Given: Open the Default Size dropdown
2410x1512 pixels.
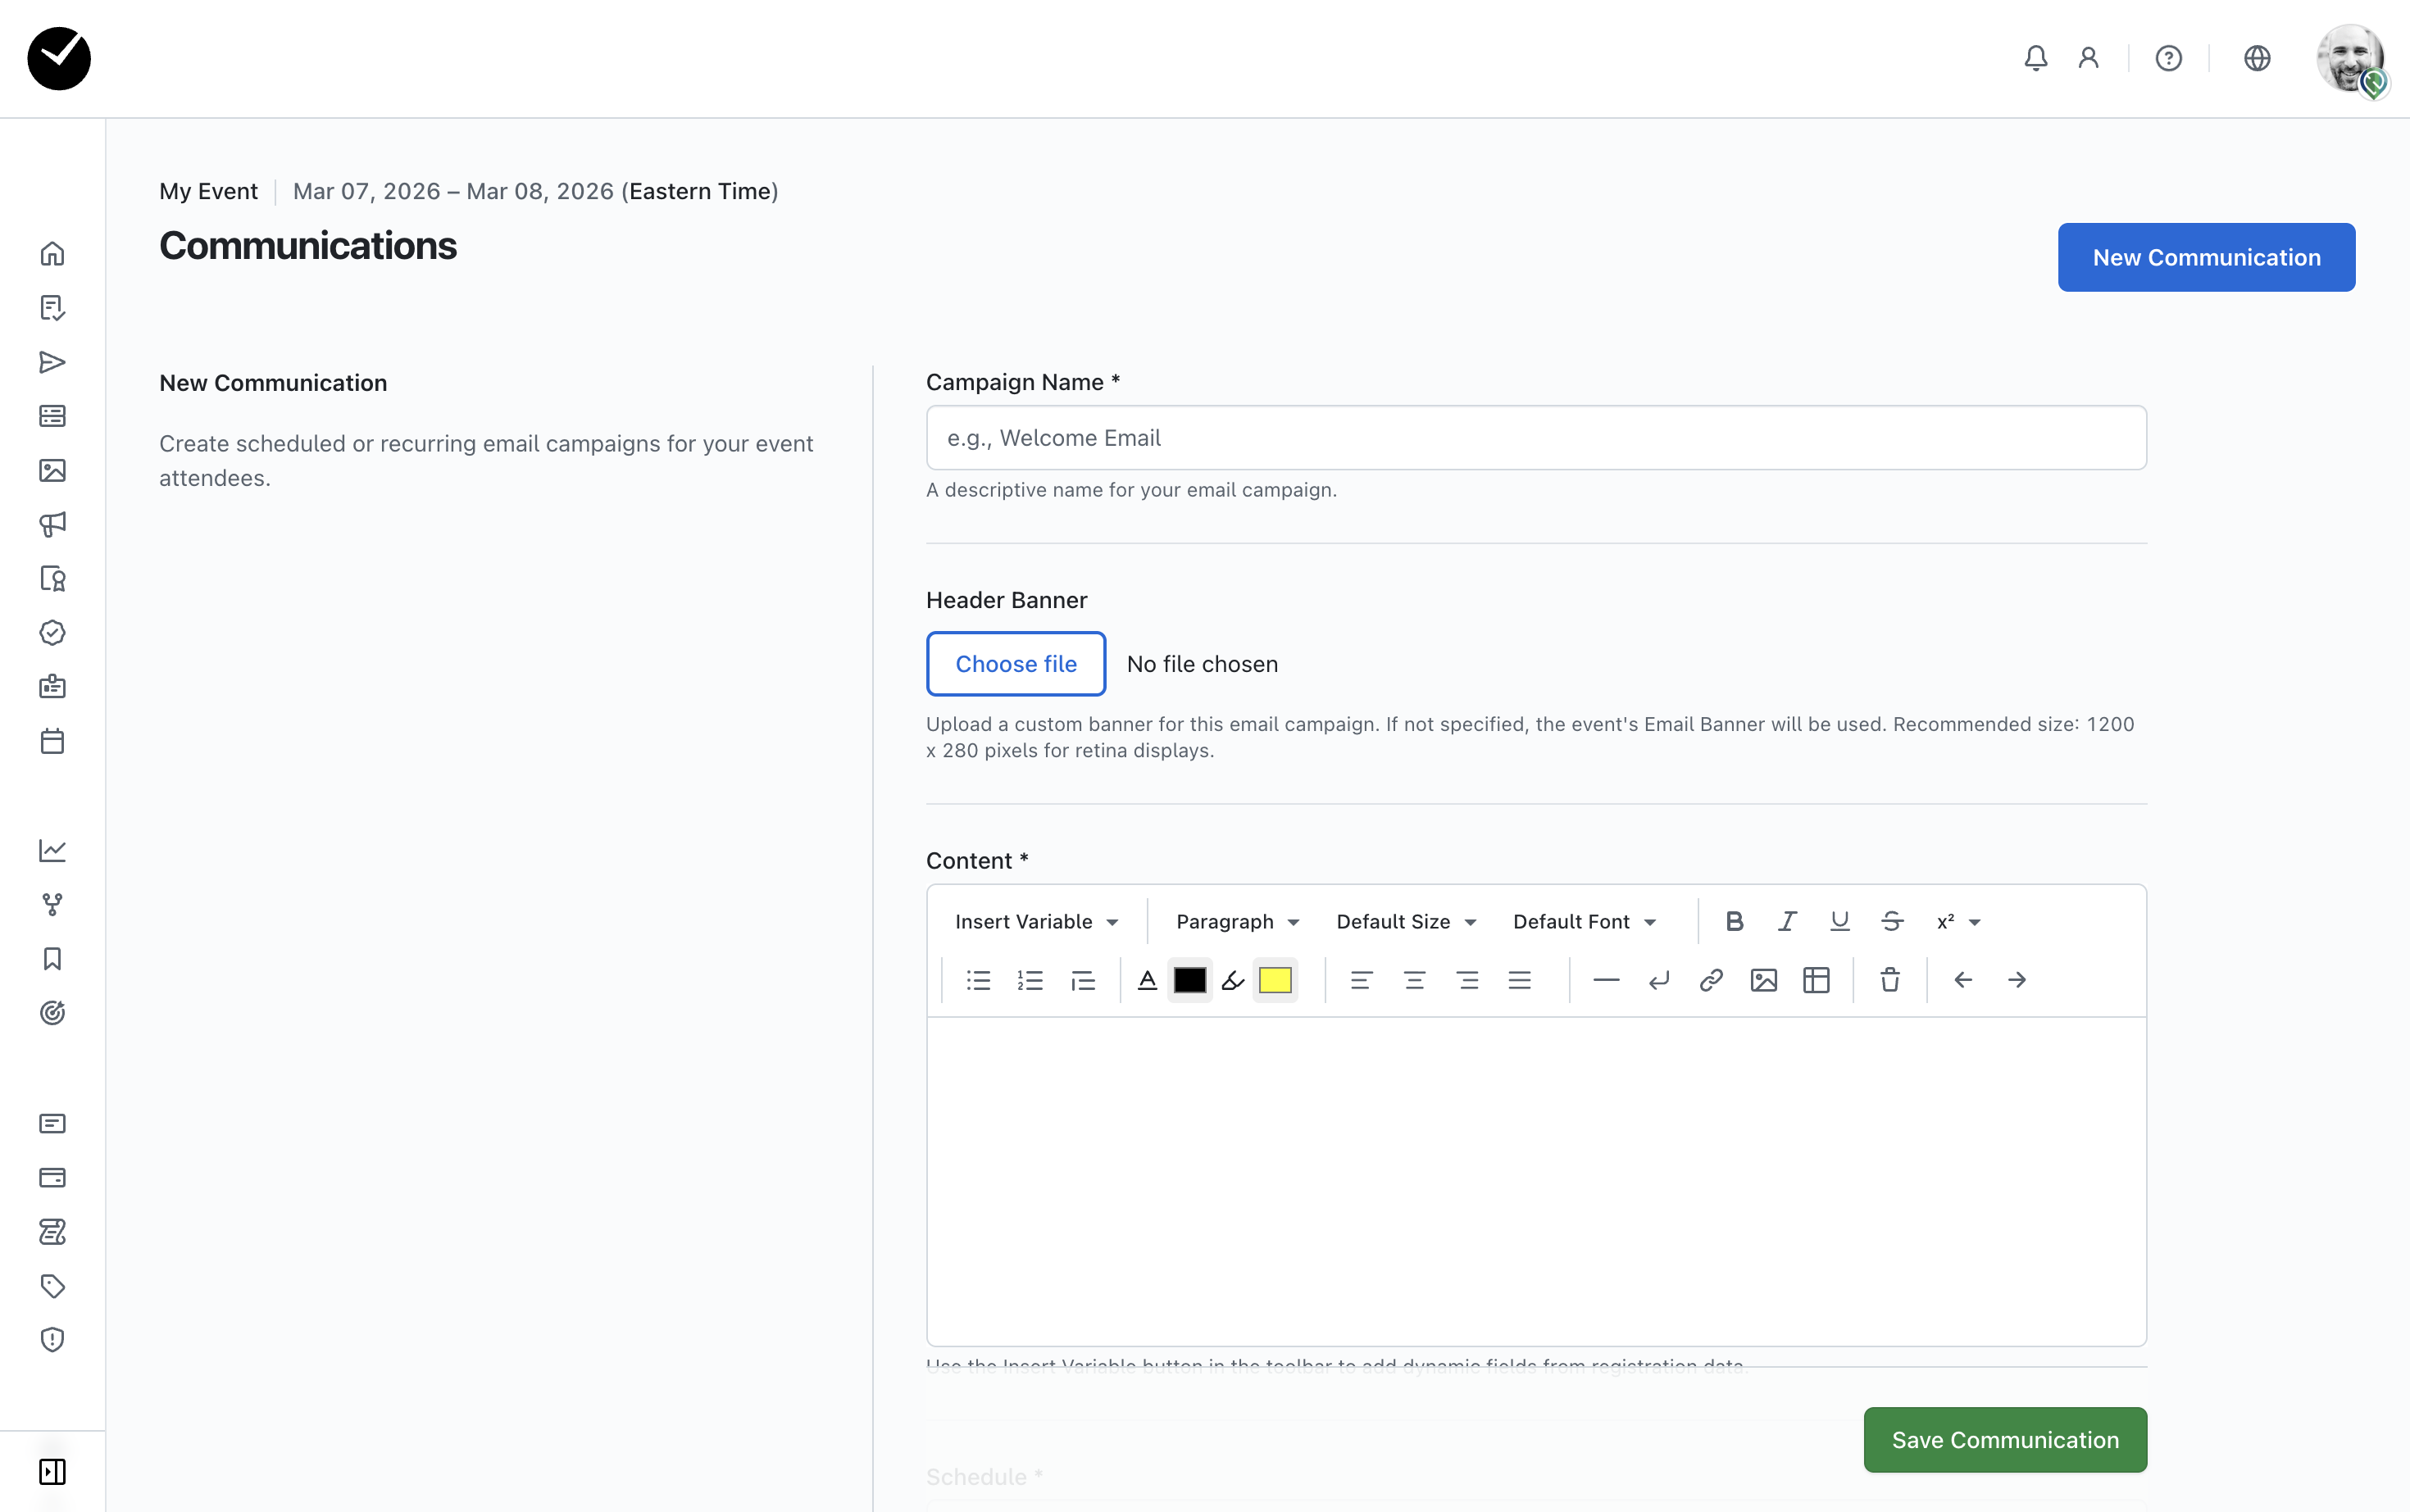Looking at the screenshot, I should [x=1405, y=921].
